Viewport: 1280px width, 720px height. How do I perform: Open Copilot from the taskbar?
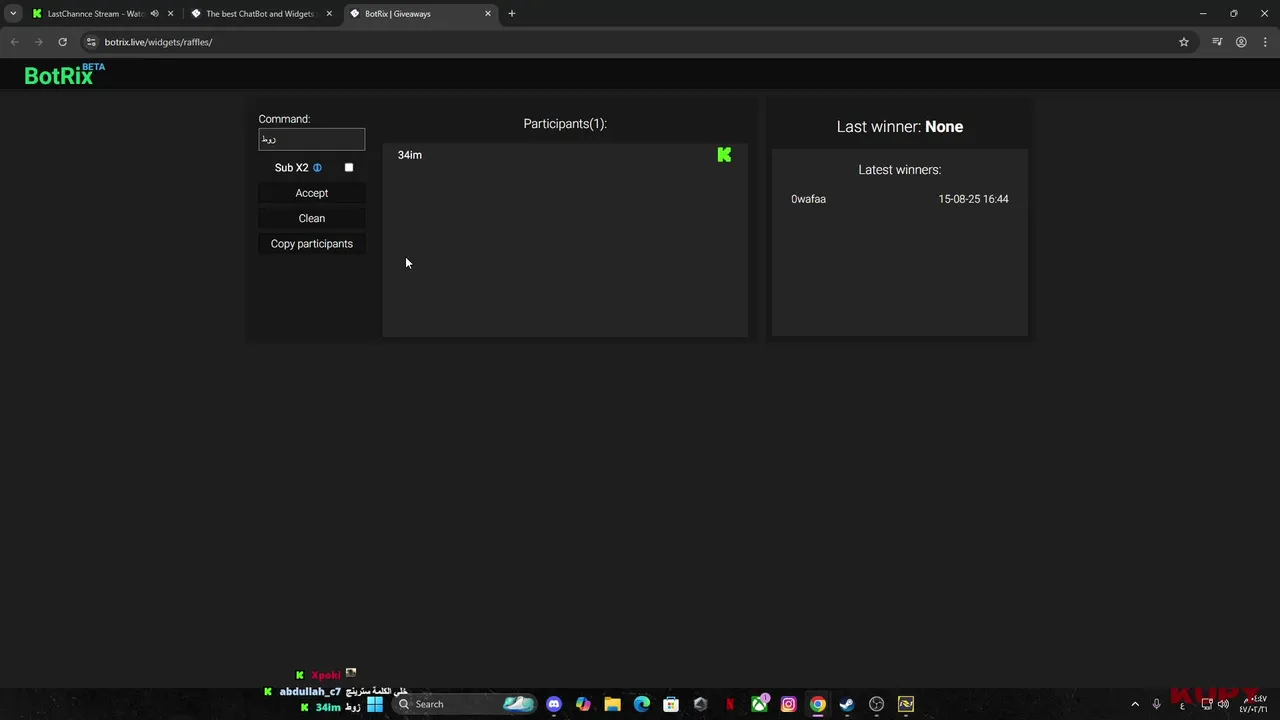tap(583, 704)
